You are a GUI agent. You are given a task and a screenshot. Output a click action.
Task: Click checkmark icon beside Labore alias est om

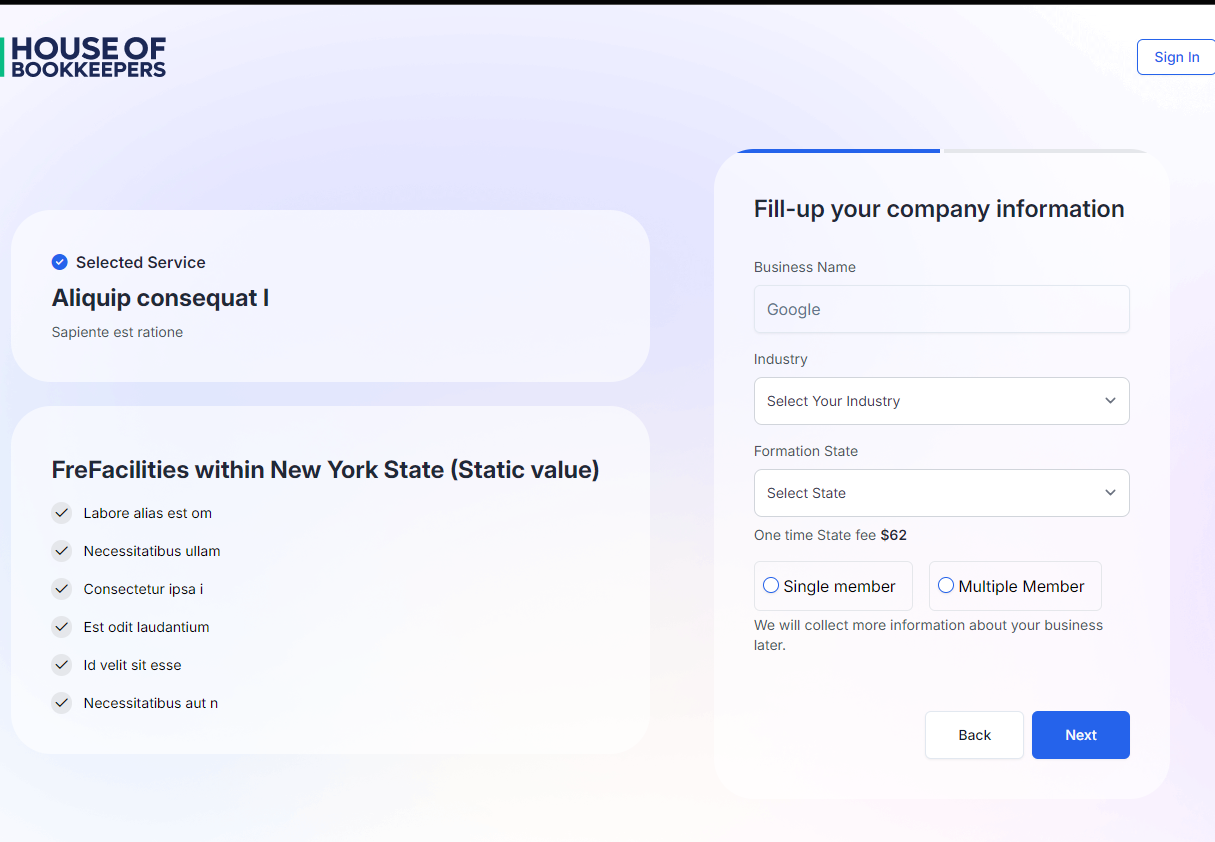click(62, 513)
